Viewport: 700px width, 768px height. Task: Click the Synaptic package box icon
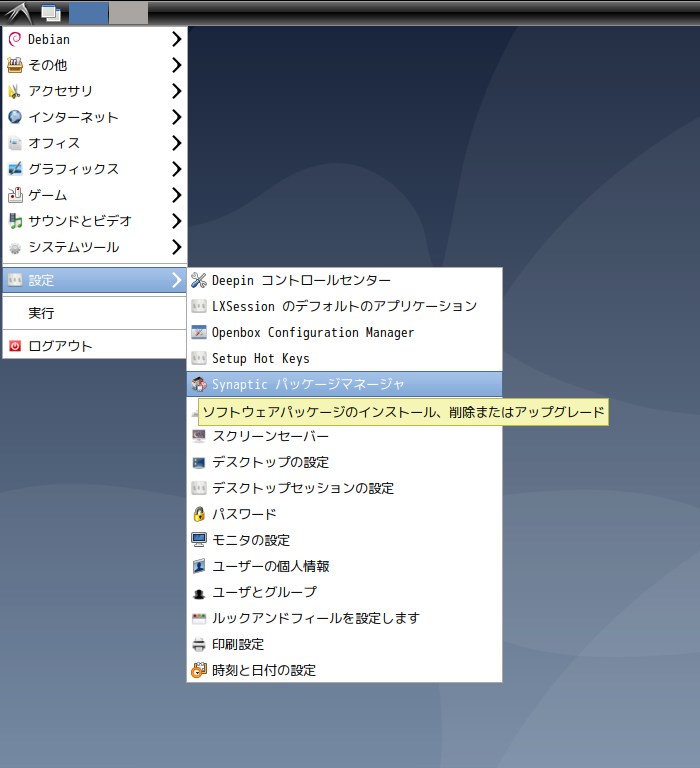click(199, 384)
